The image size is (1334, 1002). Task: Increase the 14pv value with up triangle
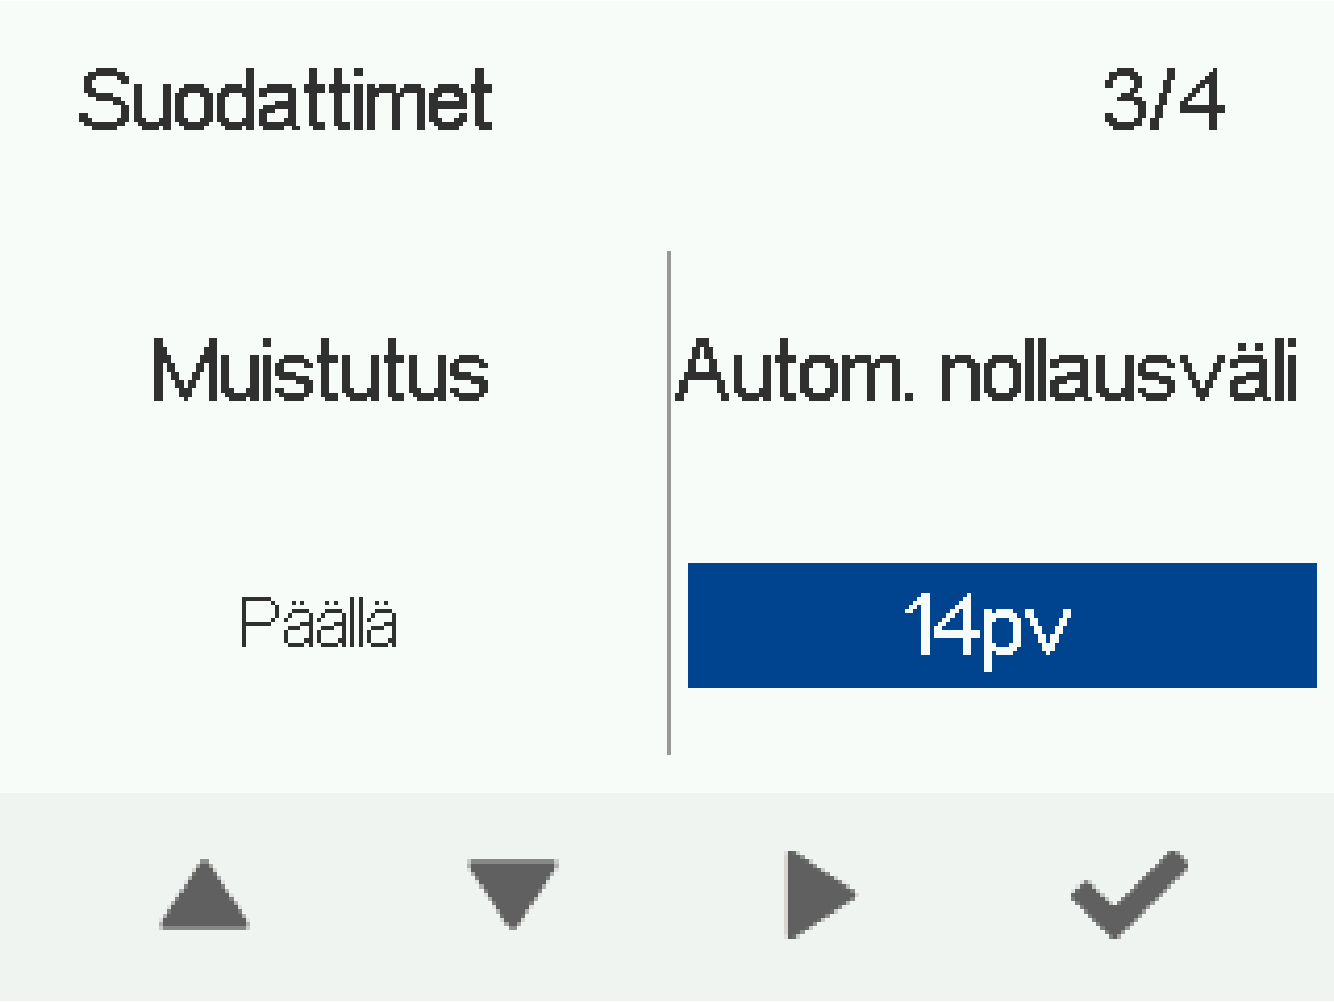click(204, 895)
